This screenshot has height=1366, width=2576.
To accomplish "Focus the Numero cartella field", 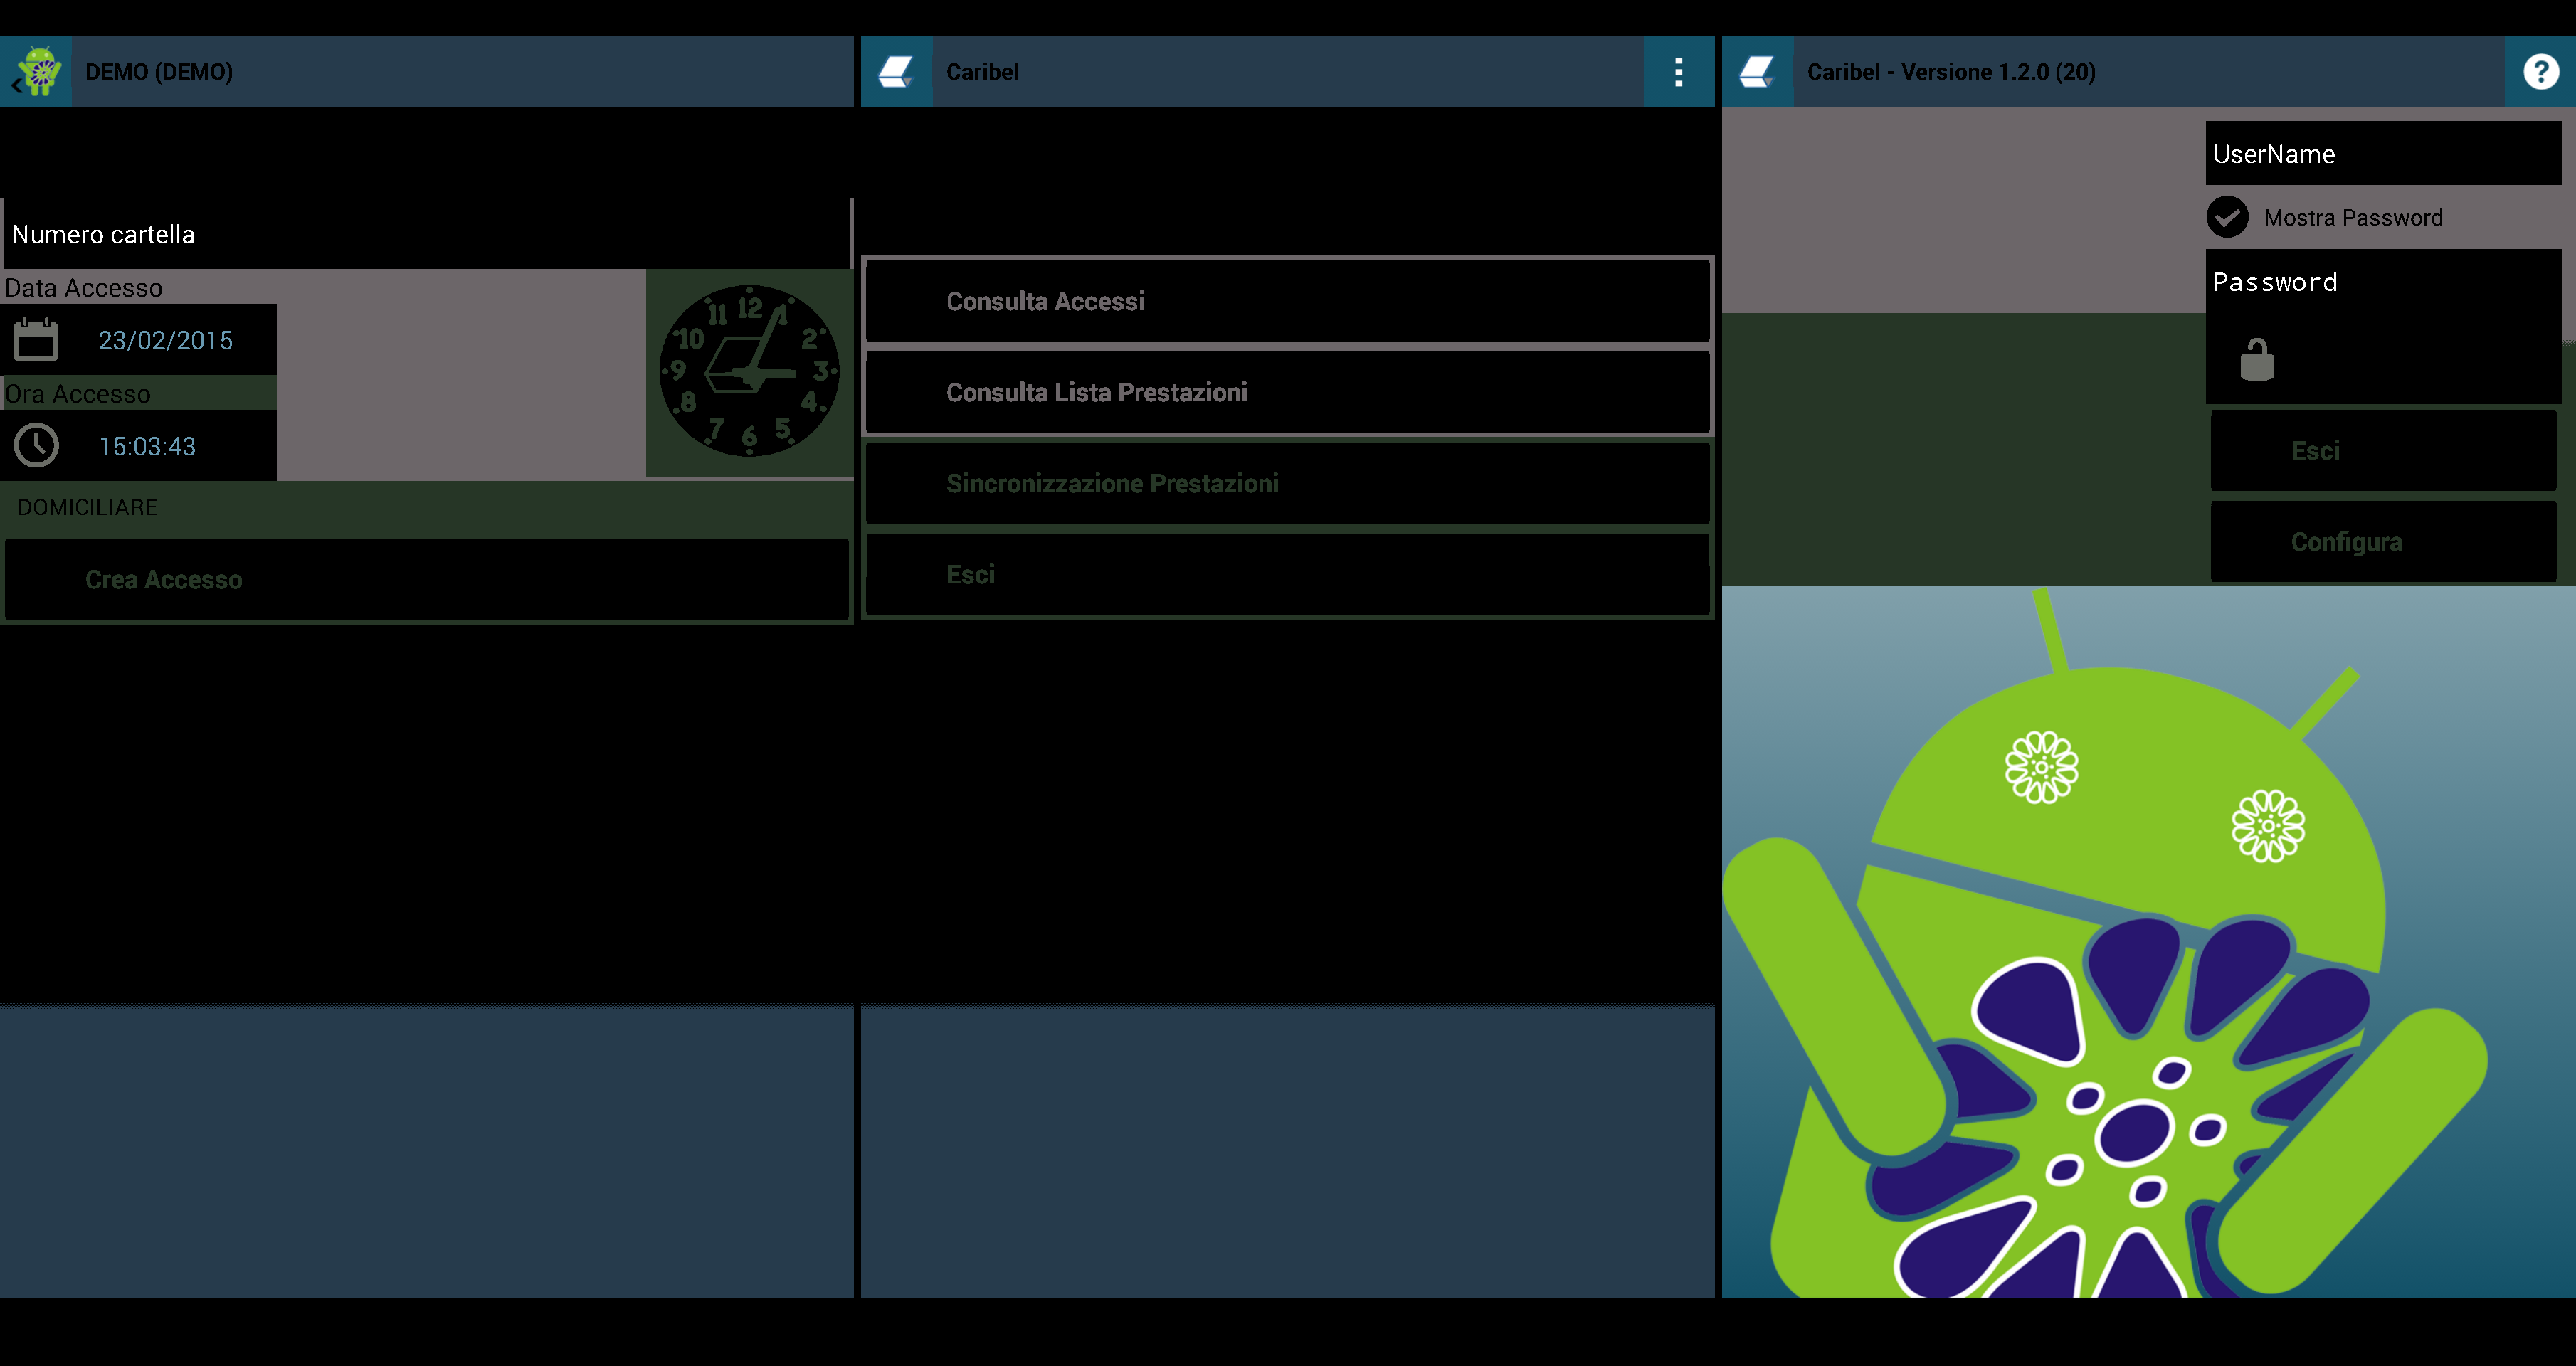I will coord(427,234).
